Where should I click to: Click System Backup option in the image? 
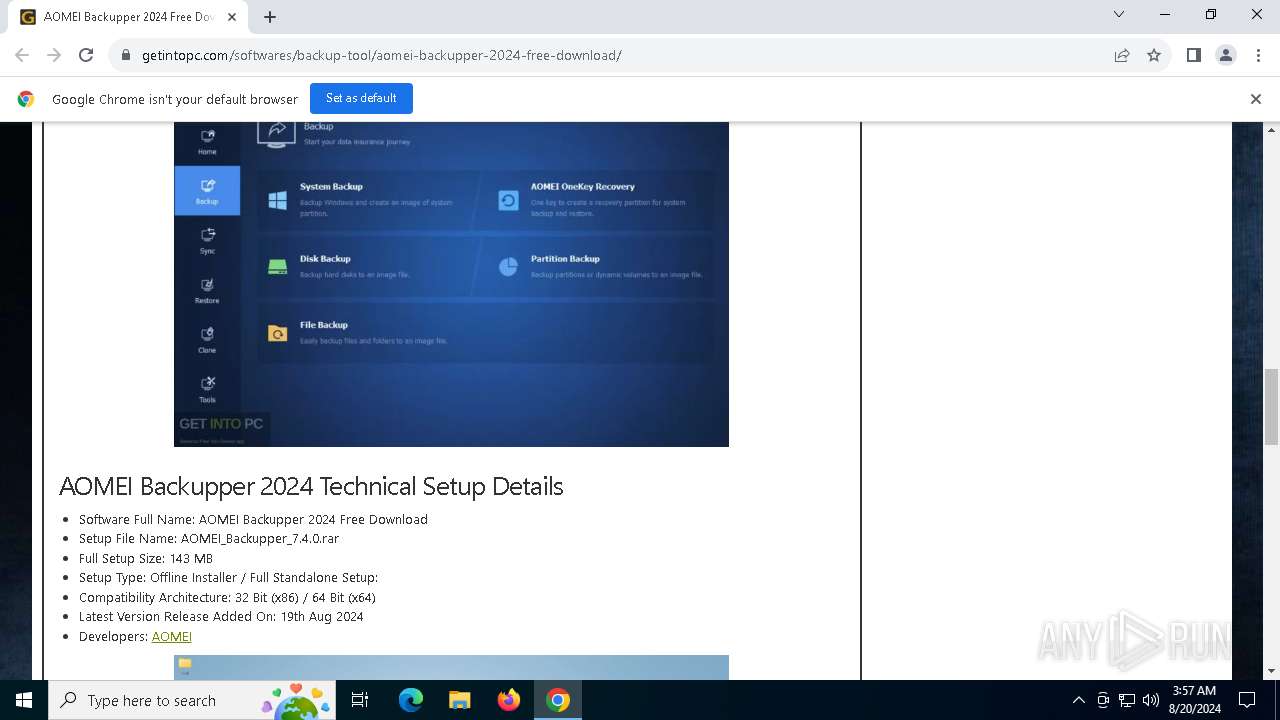point(366,199)
